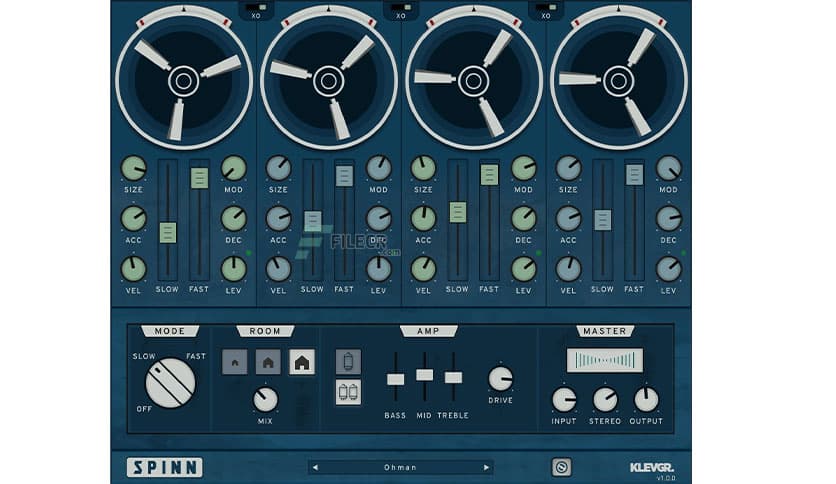Click the OFF label on the mode switch
The image size is (836, 484).
[144, 409]
